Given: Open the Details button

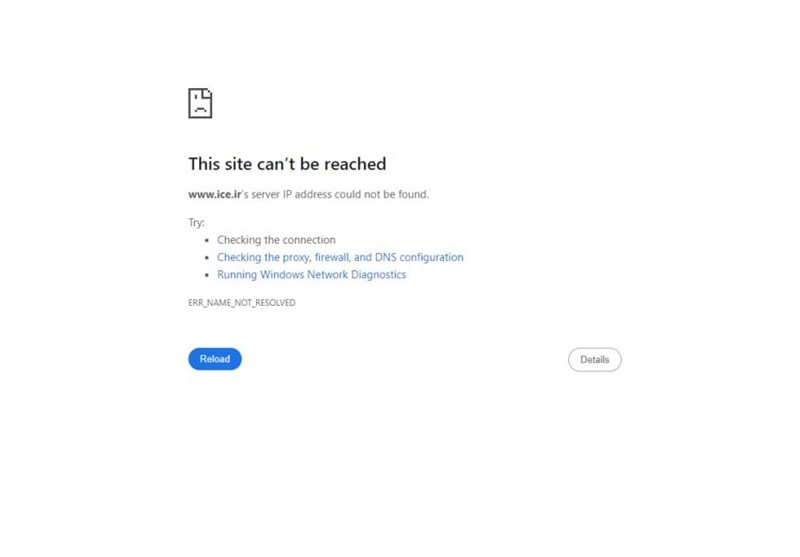Looking at the screenshot, I should pyautogui.click(x=594, y=360).
